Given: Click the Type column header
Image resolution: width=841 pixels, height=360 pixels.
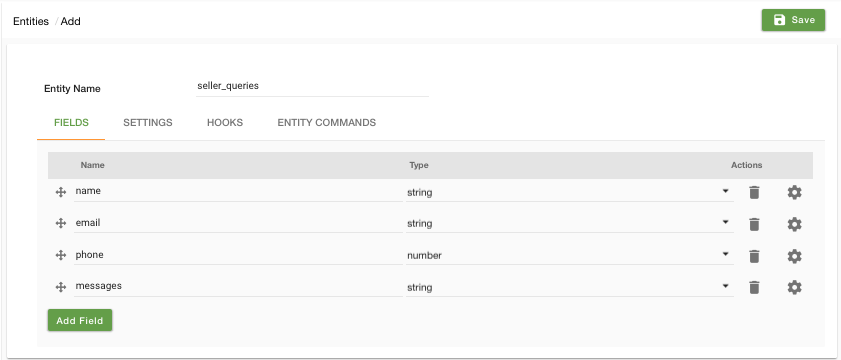Looking at the screenshot, I should pos(419,165).
